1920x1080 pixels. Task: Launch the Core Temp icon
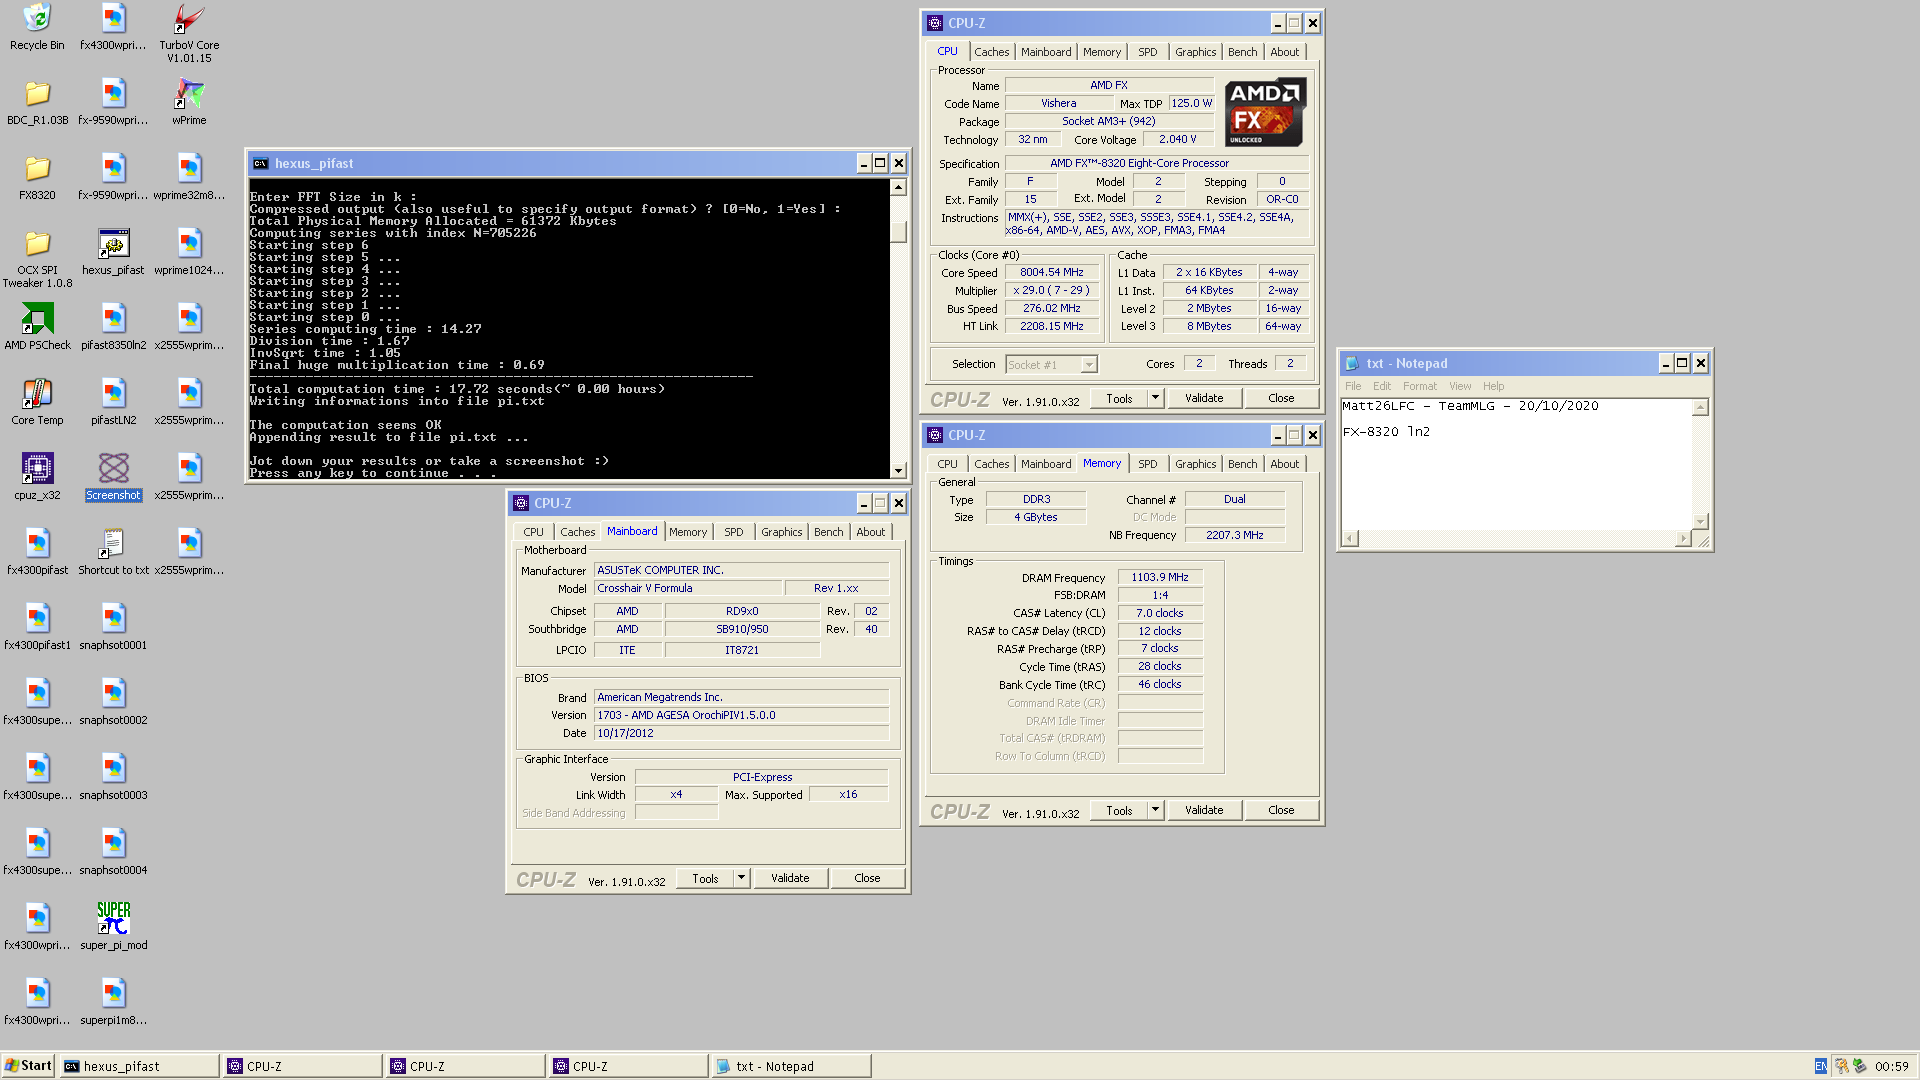(37, 402)
